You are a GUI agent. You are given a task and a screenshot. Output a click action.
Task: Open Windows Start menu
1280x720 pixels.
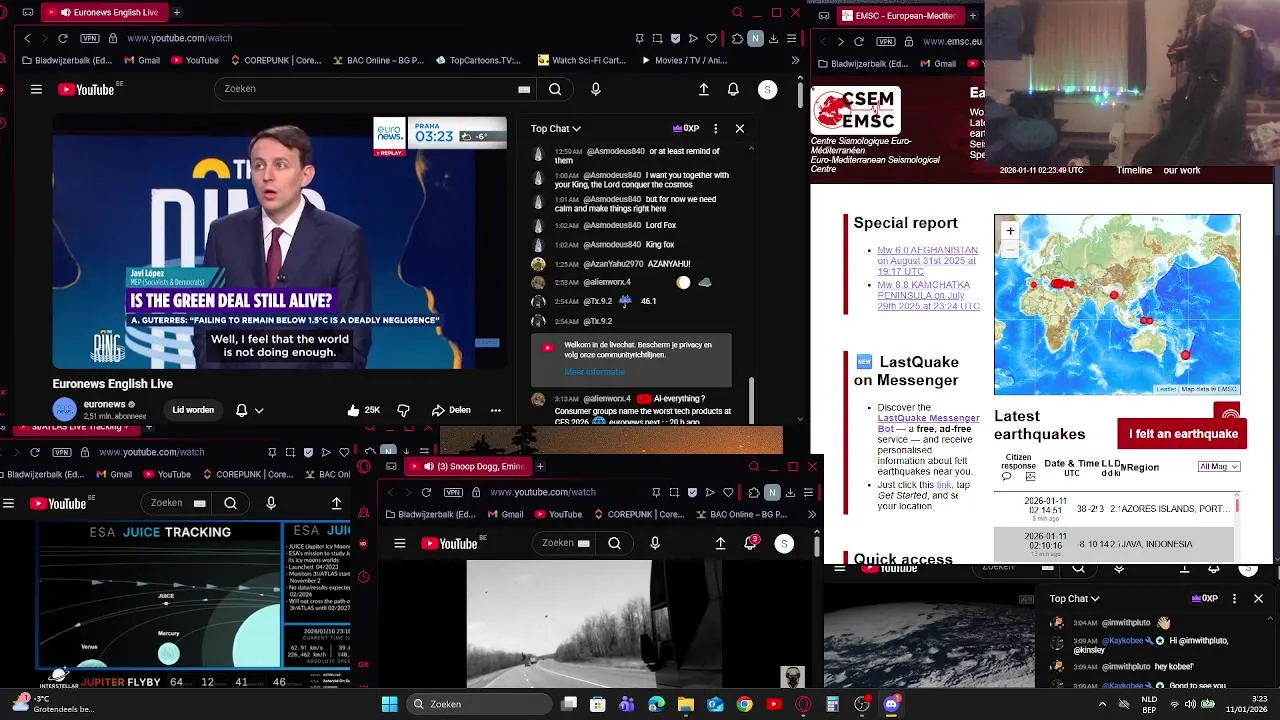click(389, 704)
